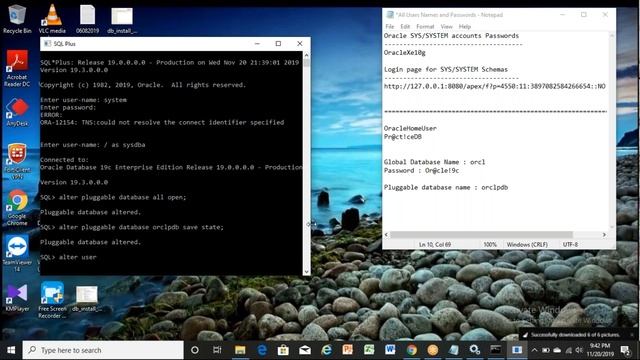Open Mail app from taskbar

click(305, 350)
